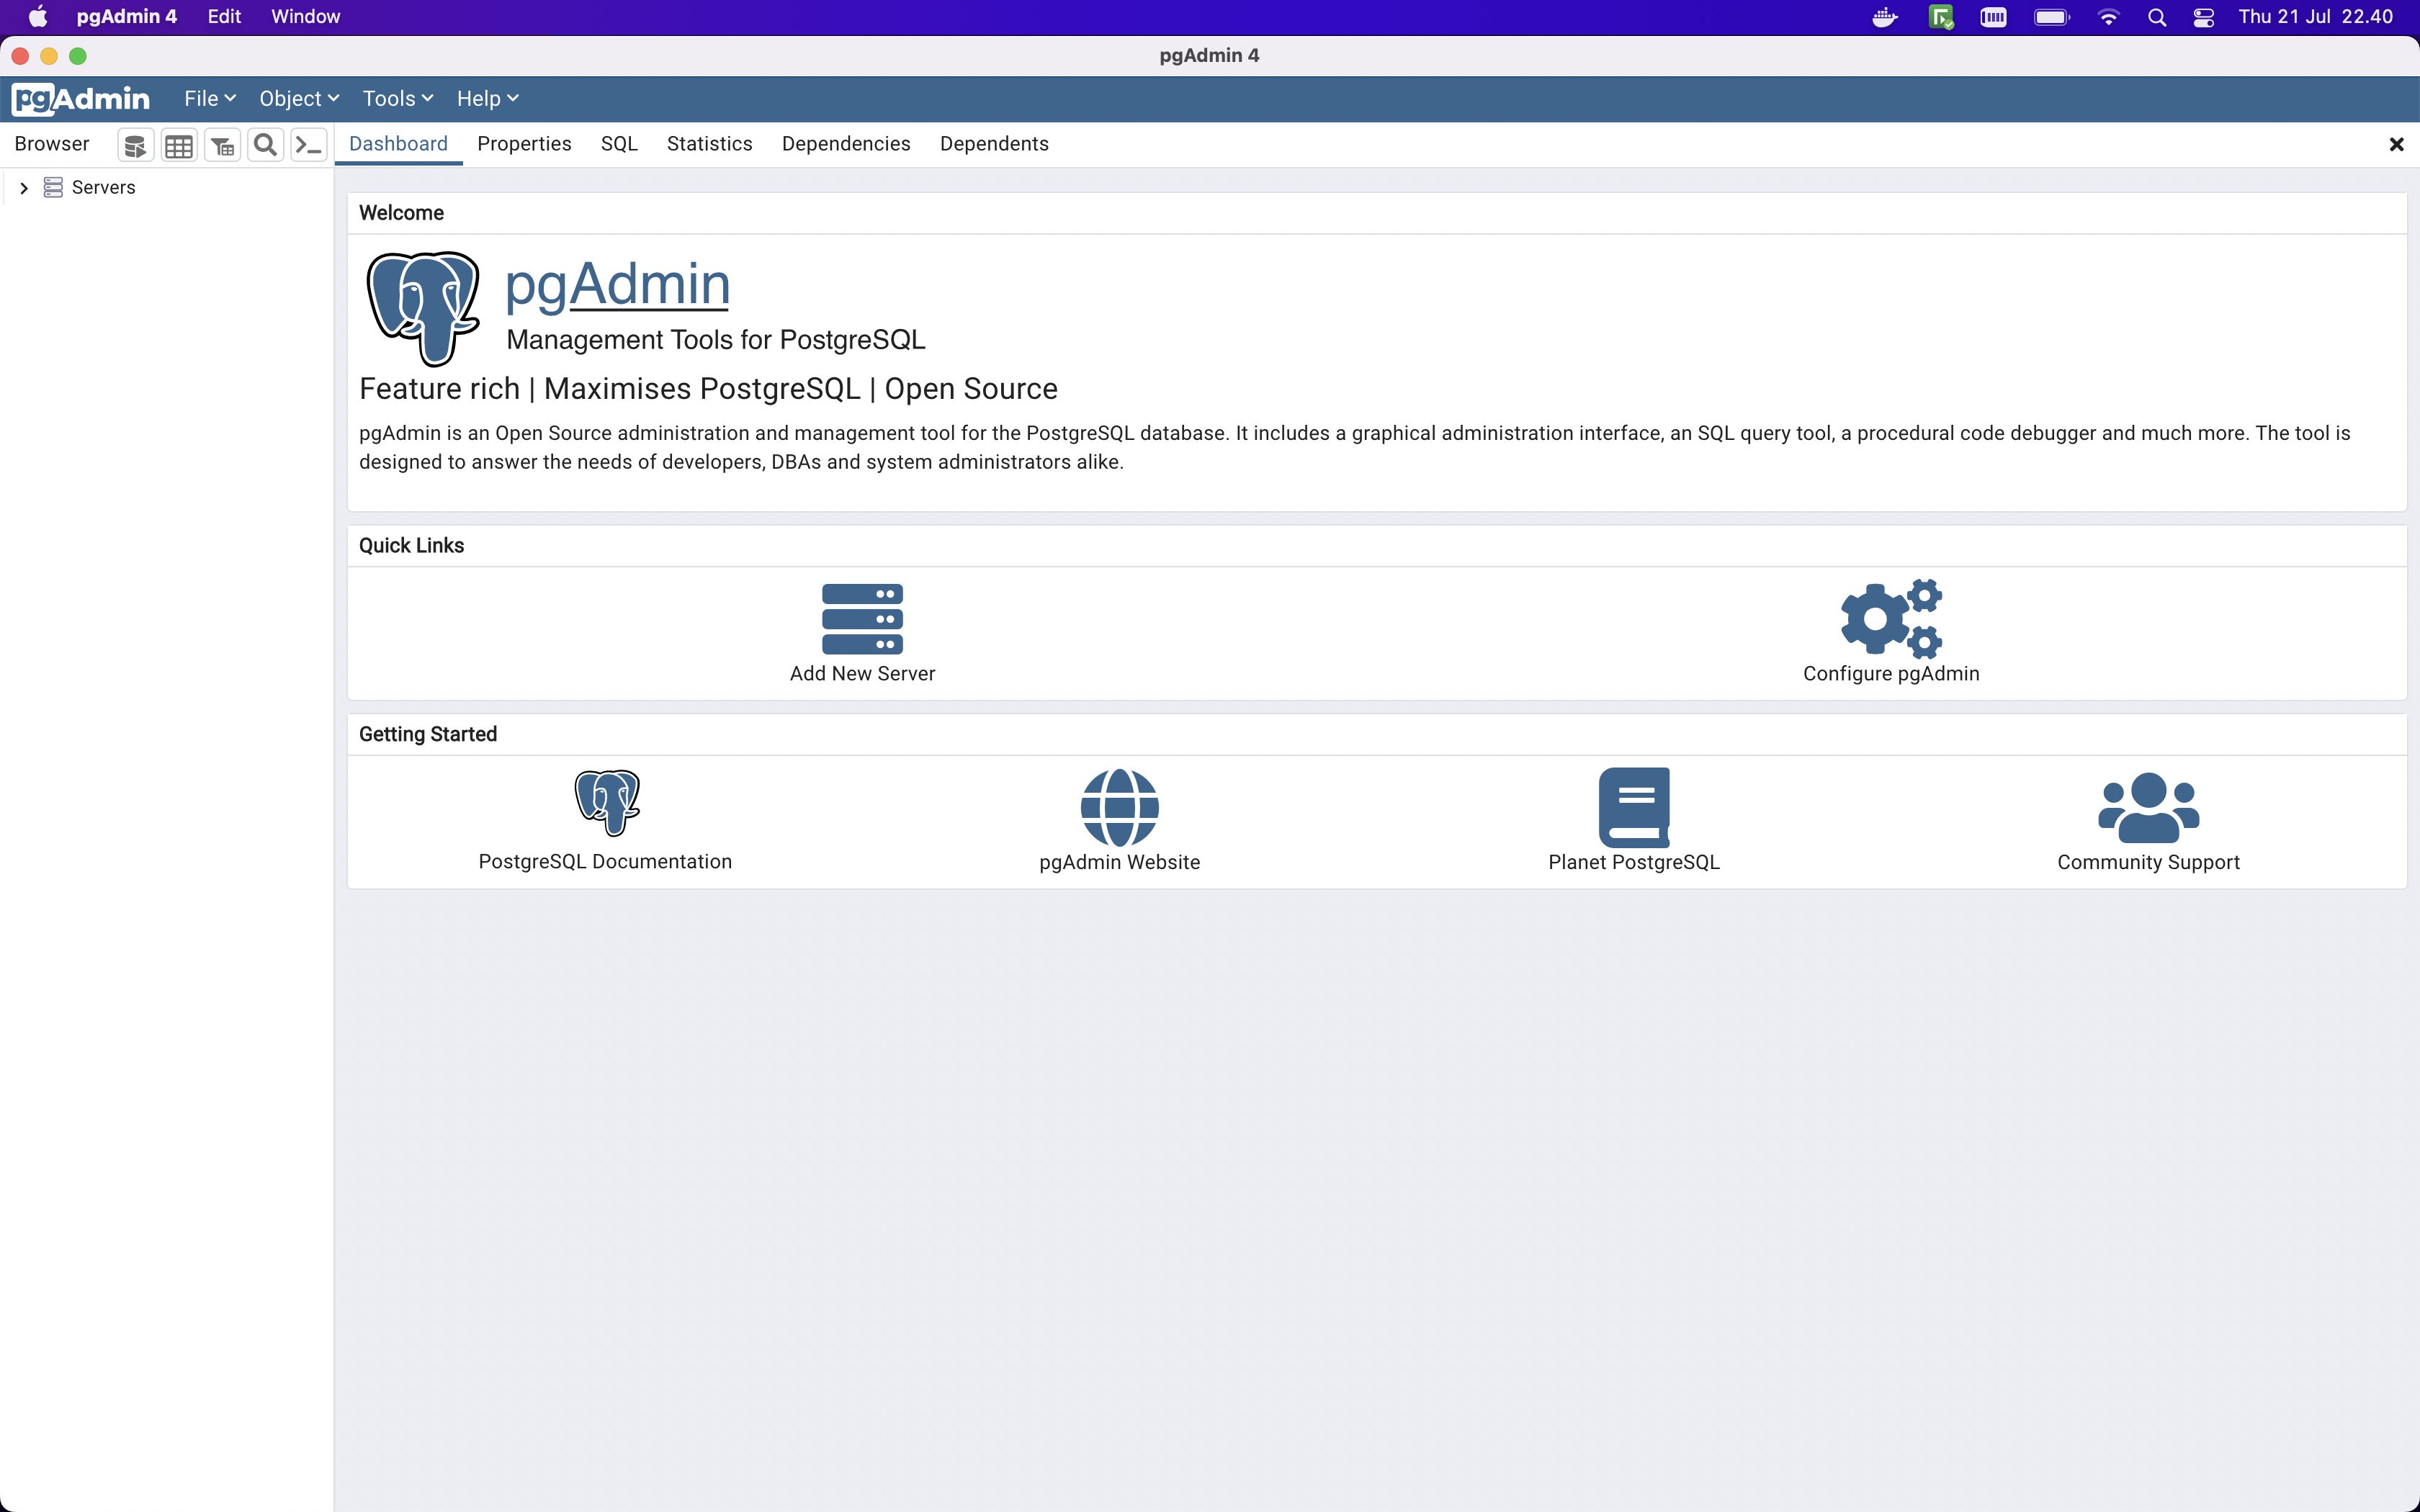Click the Browser search magnifier icon
The image size is (2420, 1512).
pos(265,145)
